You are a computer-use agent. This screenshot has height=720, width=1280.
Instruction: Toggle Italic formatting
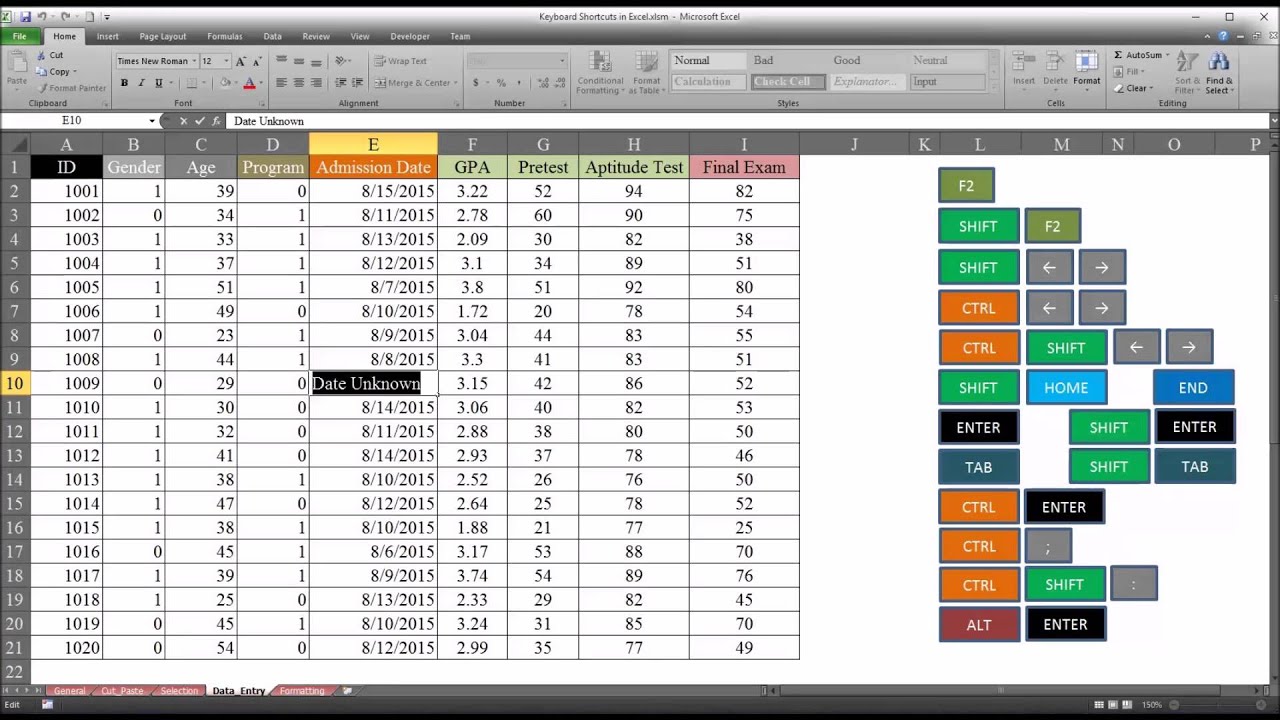142,83
